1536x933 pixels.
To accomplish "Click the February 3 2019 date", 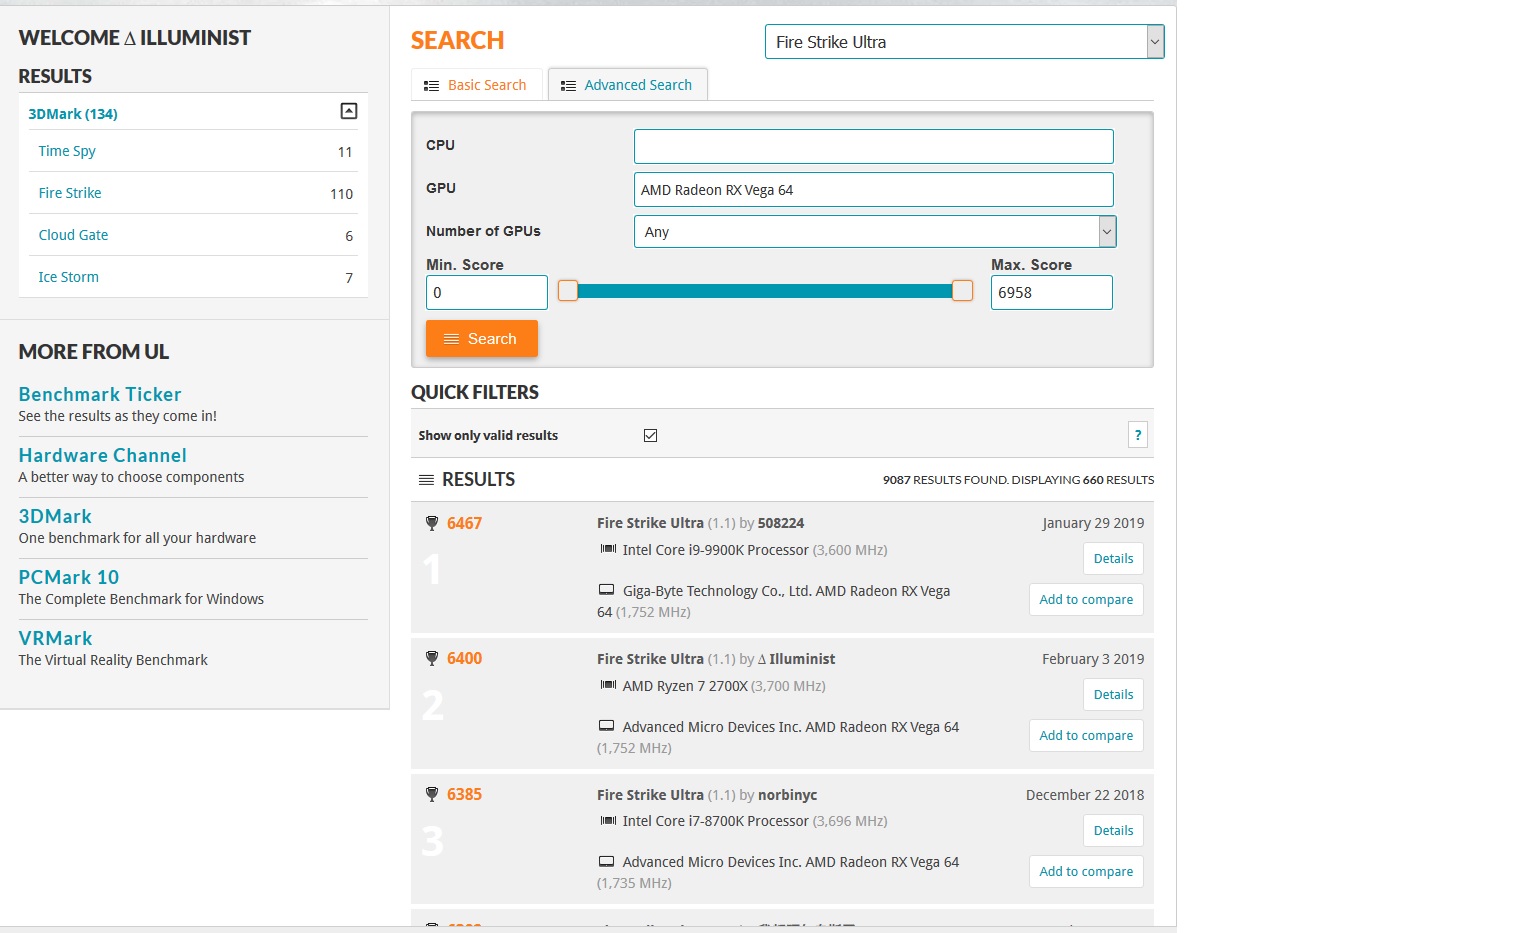I will click(1093, 659).
